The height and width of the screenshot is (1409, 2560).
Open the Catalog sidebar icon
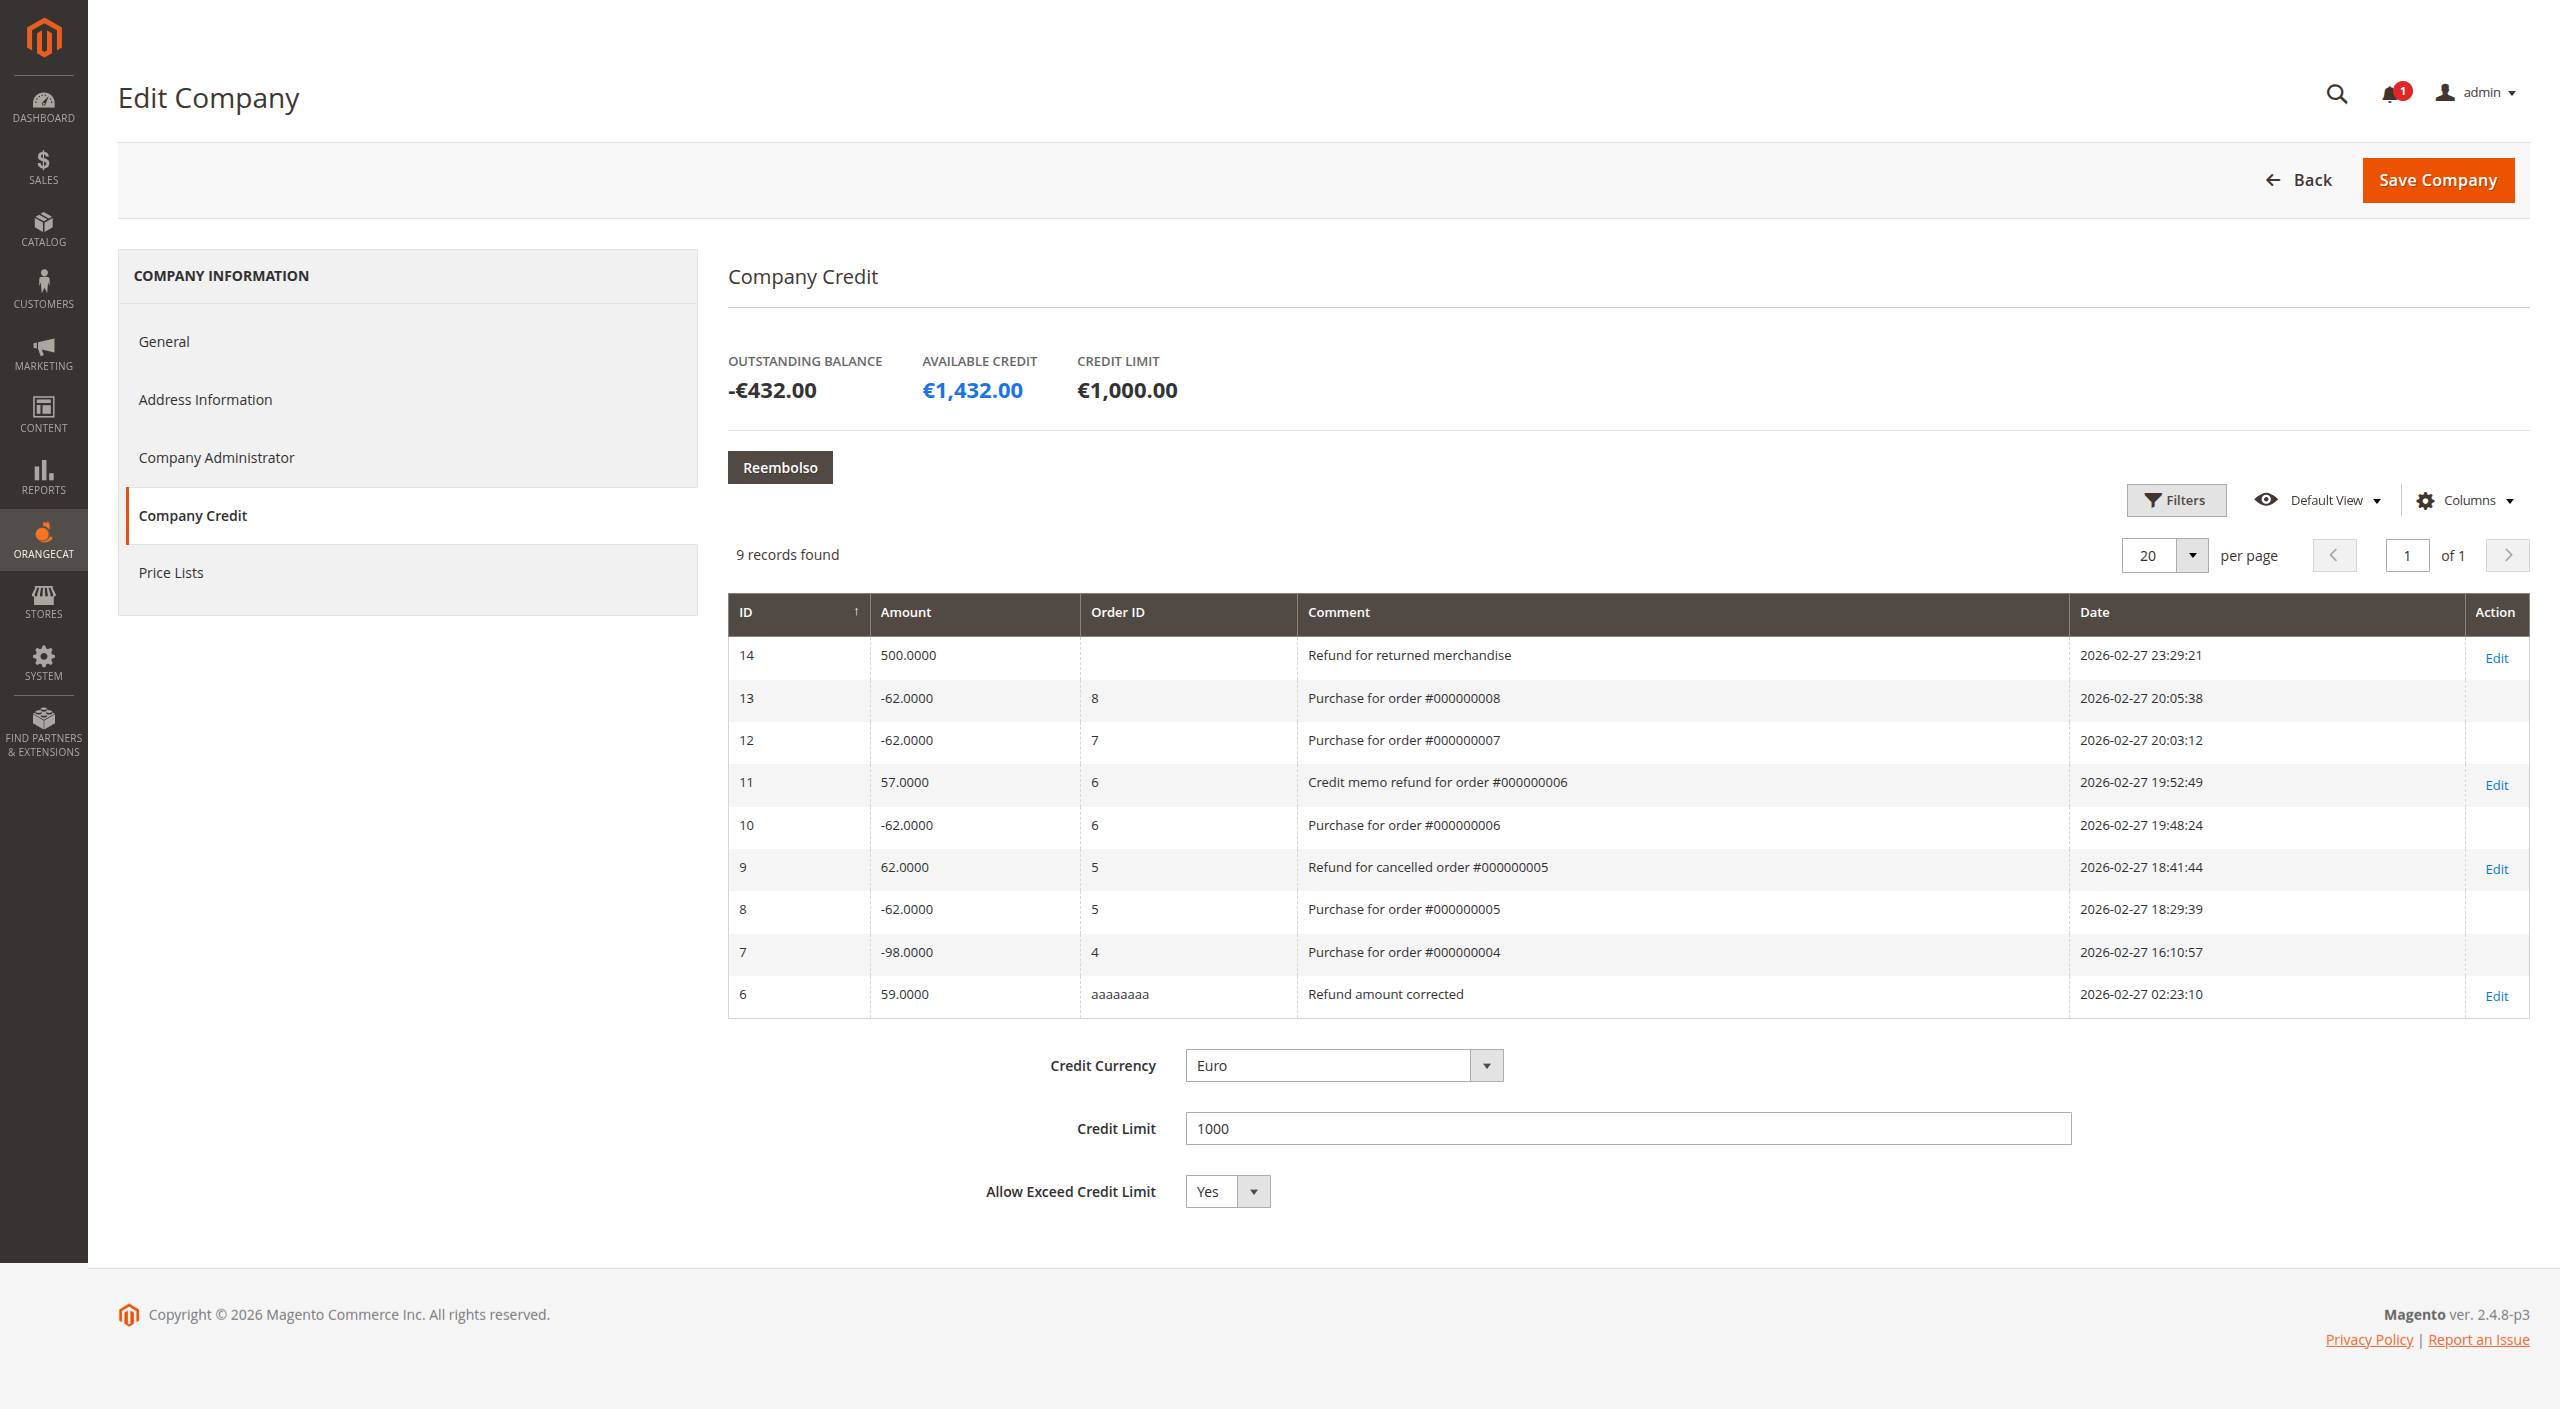click(43, 230)
